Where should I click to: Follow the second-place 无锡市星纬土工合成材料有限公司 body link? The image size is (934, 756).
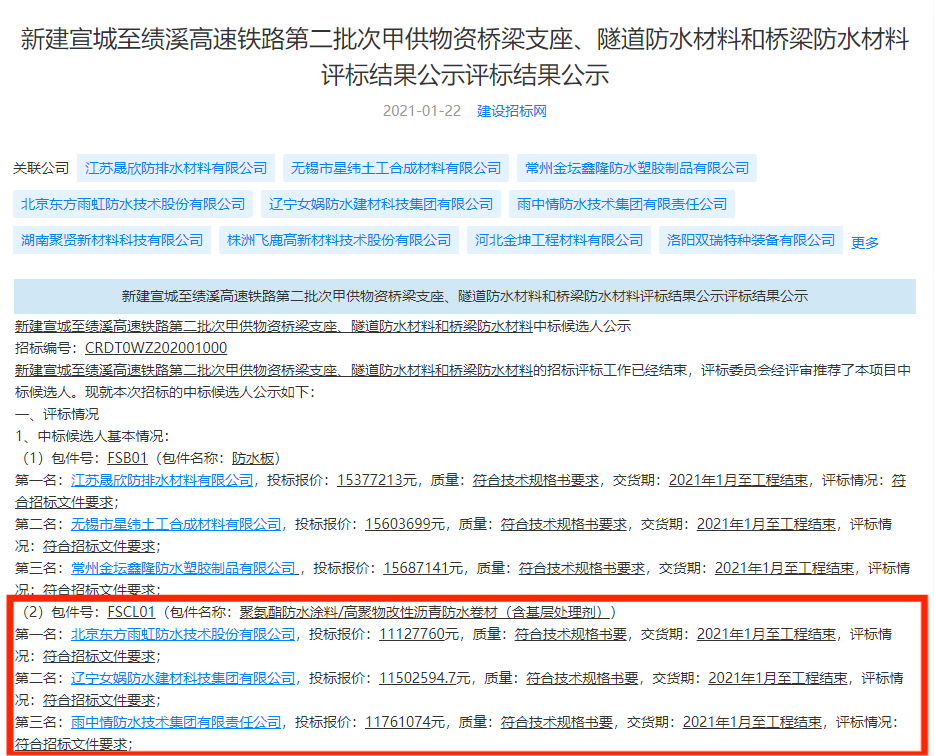click(x=176, y=524)
